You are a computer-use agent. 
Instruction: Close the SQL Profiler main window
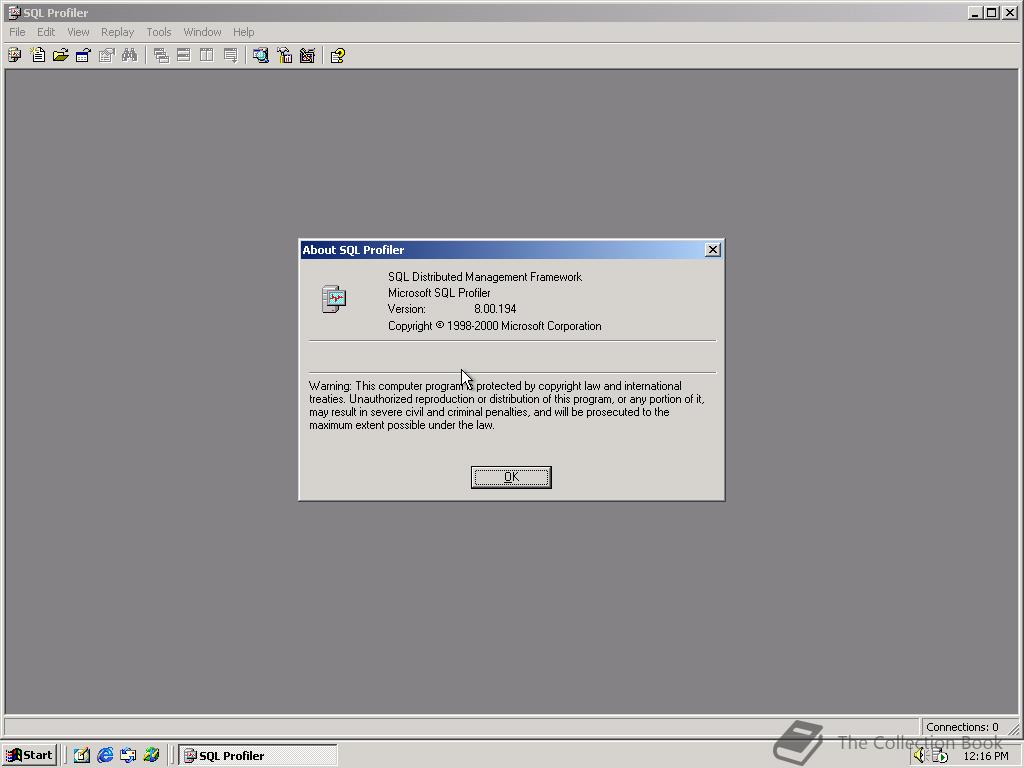pos(1010,12)
